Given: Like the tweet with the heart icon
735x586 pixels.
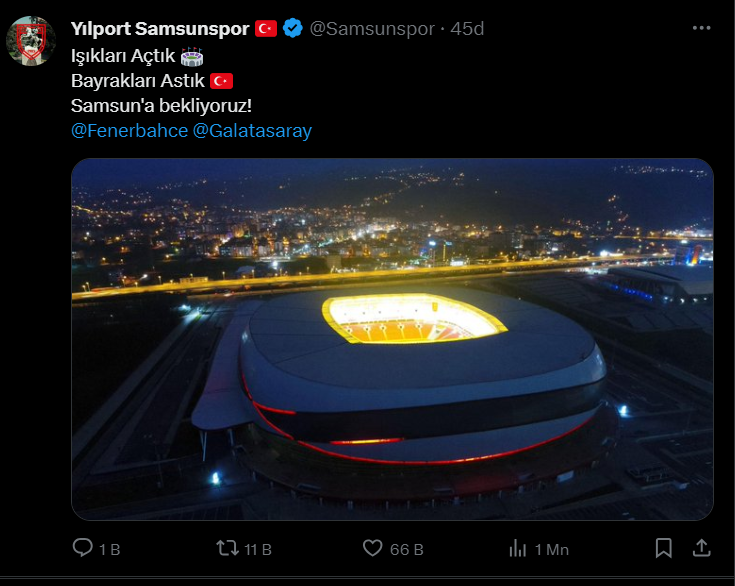Looking at the screenshot, I should pyautogui.click(x=373, y=548).
